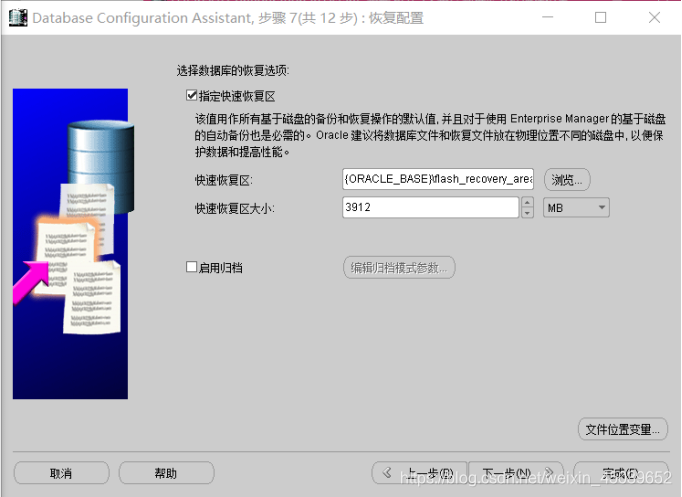
Task: Click the 快速恢复区 path input field
Action: 438,179
